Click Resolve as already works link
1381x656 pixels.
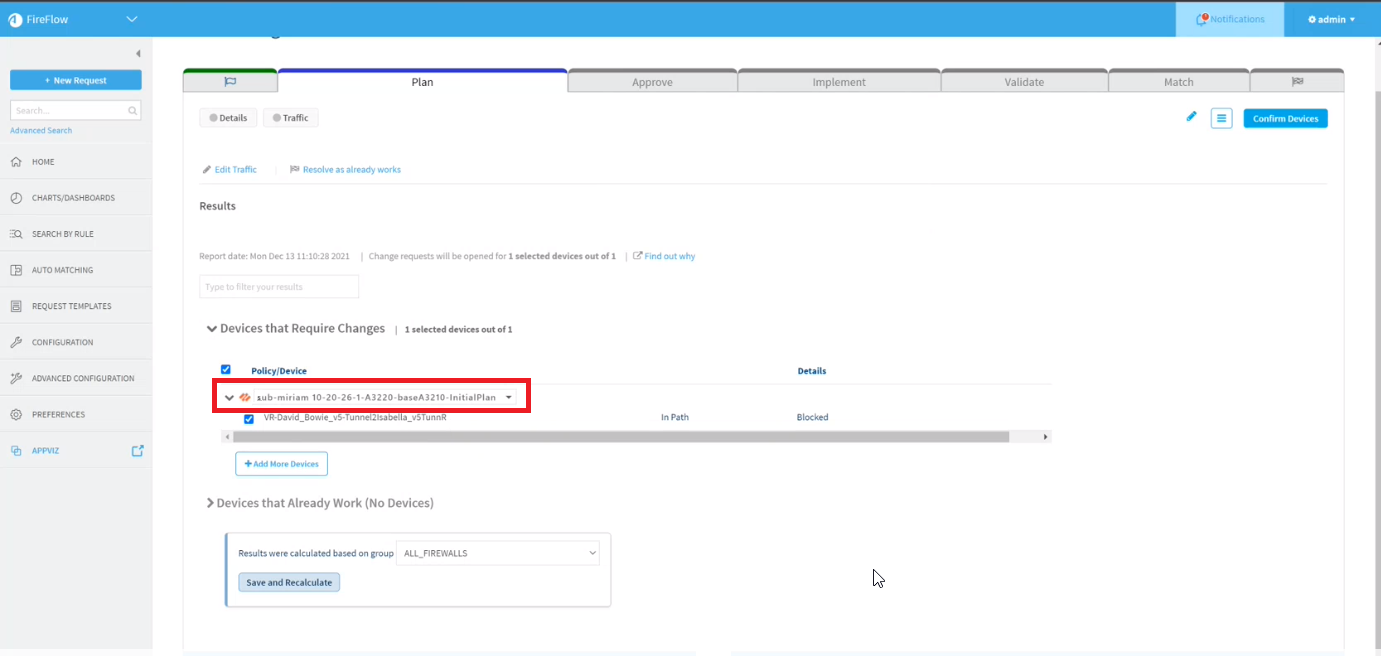[x=351, y=170]
